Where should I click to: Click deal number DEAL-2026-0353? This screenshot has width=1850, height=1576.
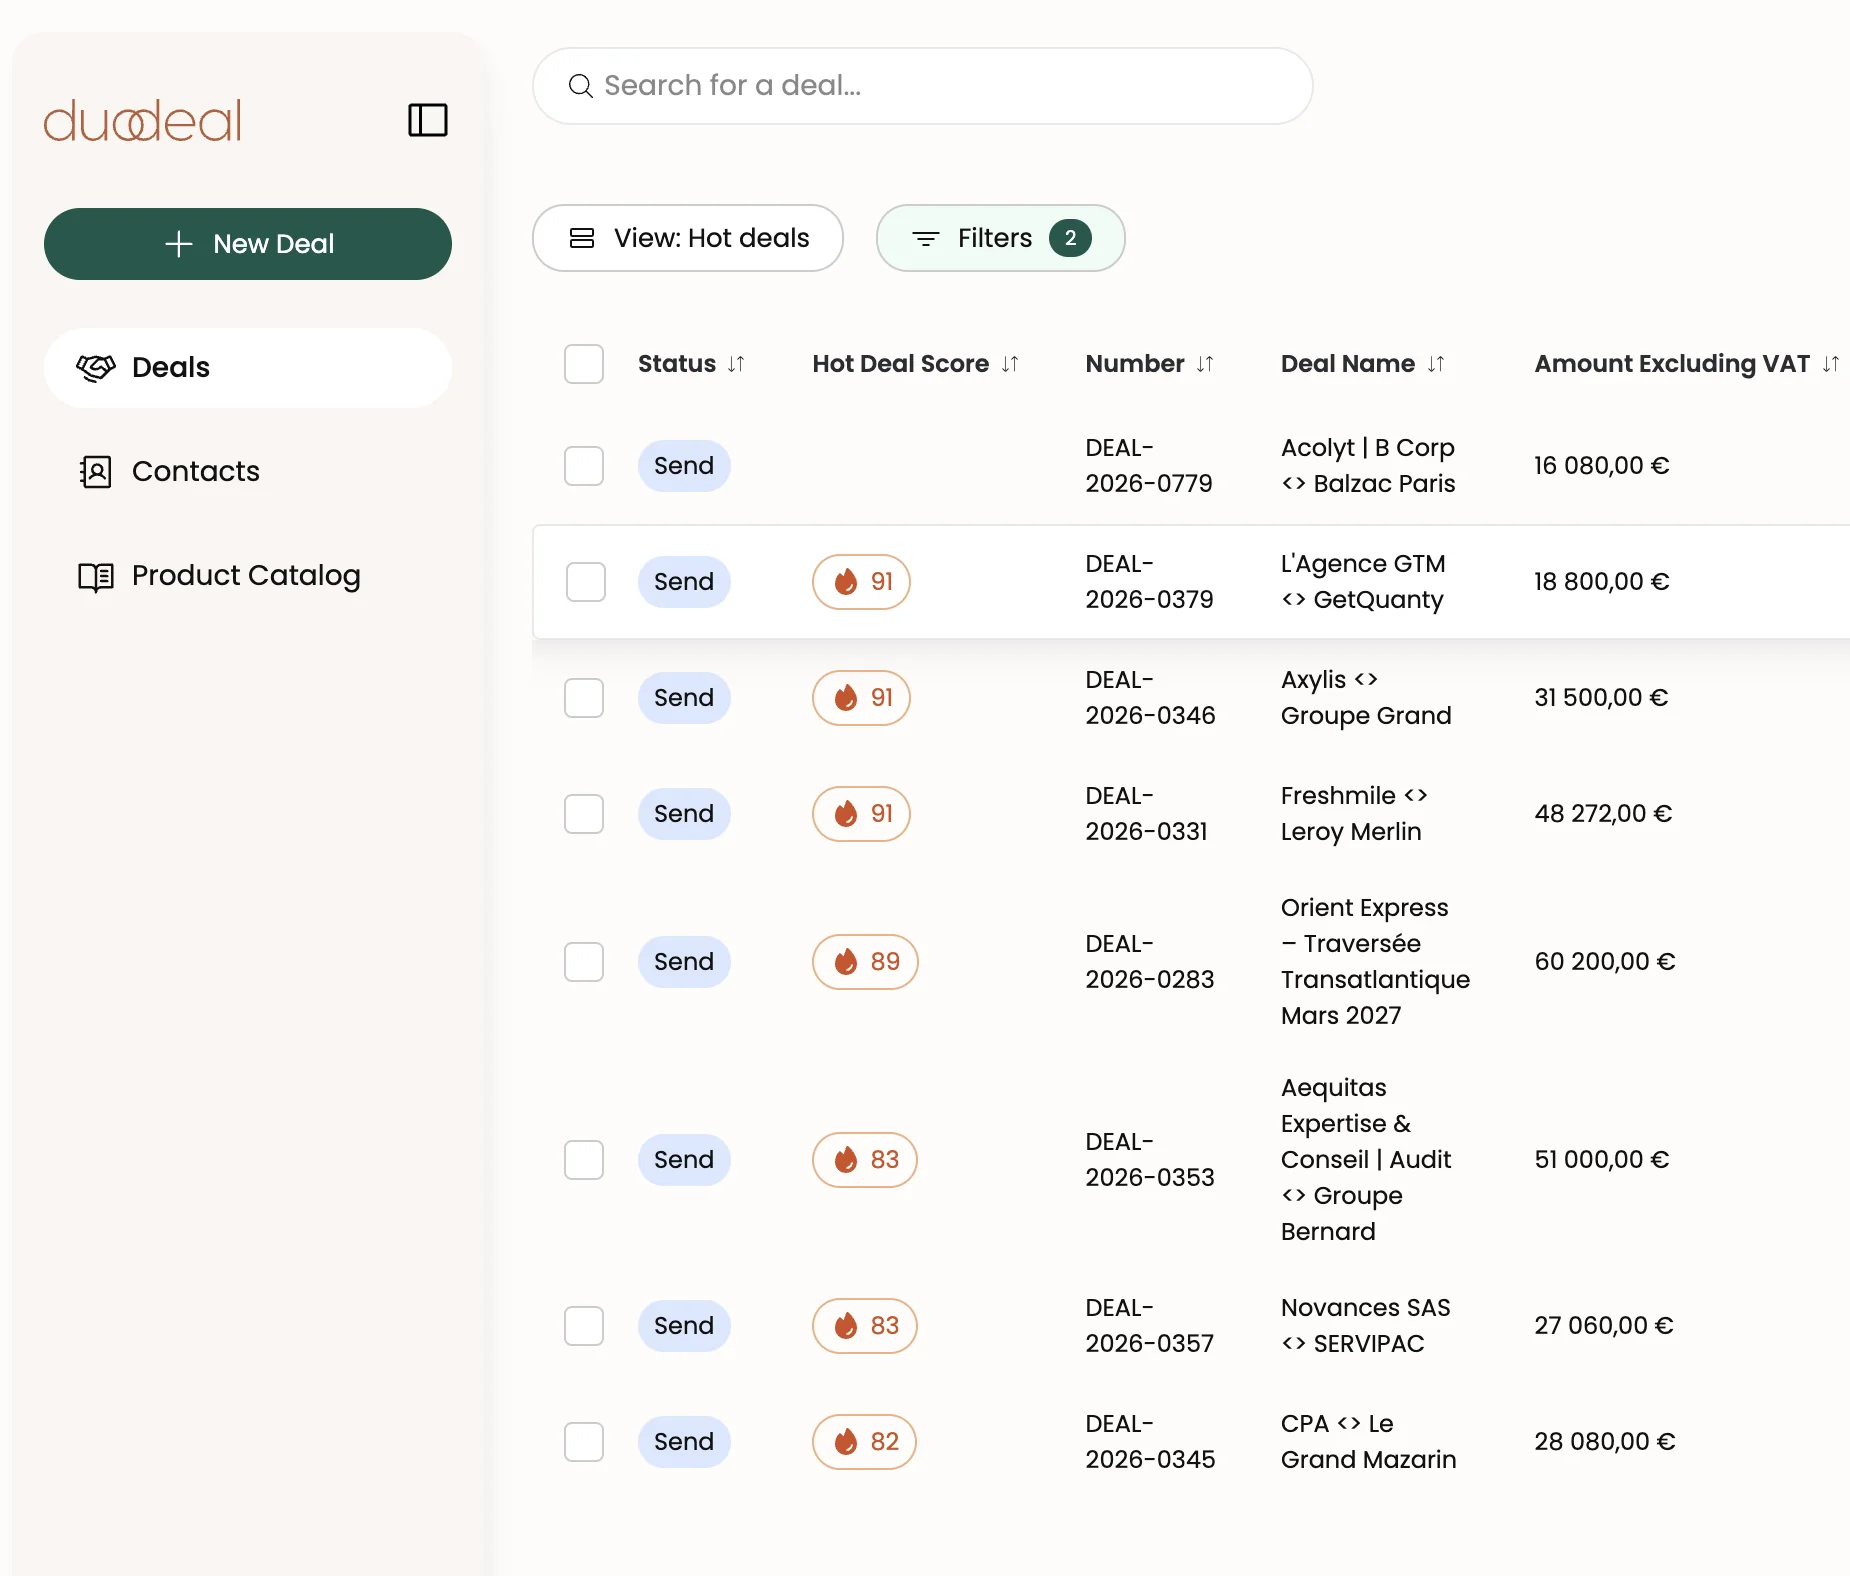1150,1160
